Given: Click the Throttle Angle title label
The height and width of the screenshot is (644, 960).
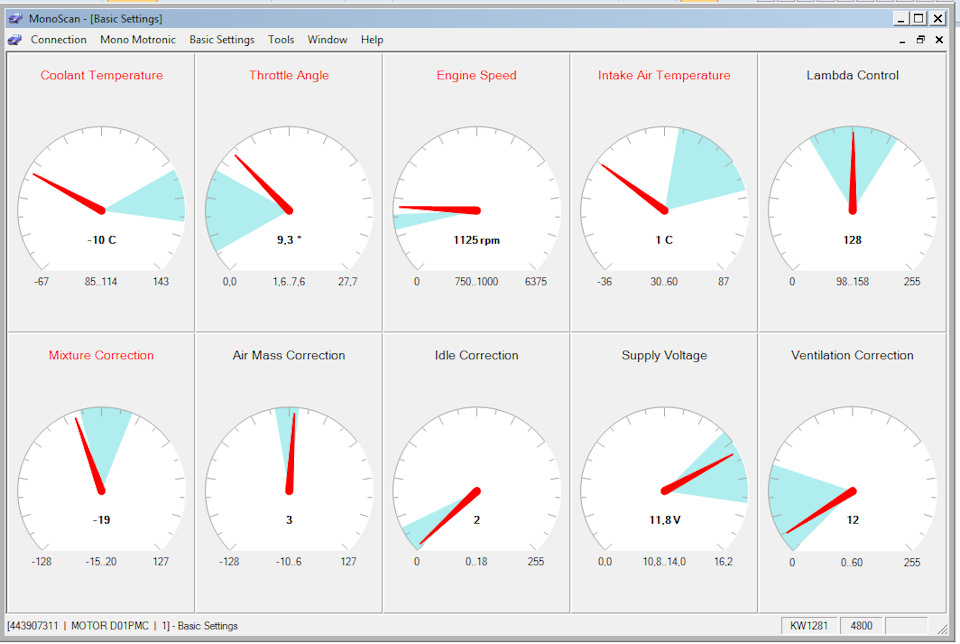Looking at the screenshot, I should pyautogui.click(x=289, y=75).
